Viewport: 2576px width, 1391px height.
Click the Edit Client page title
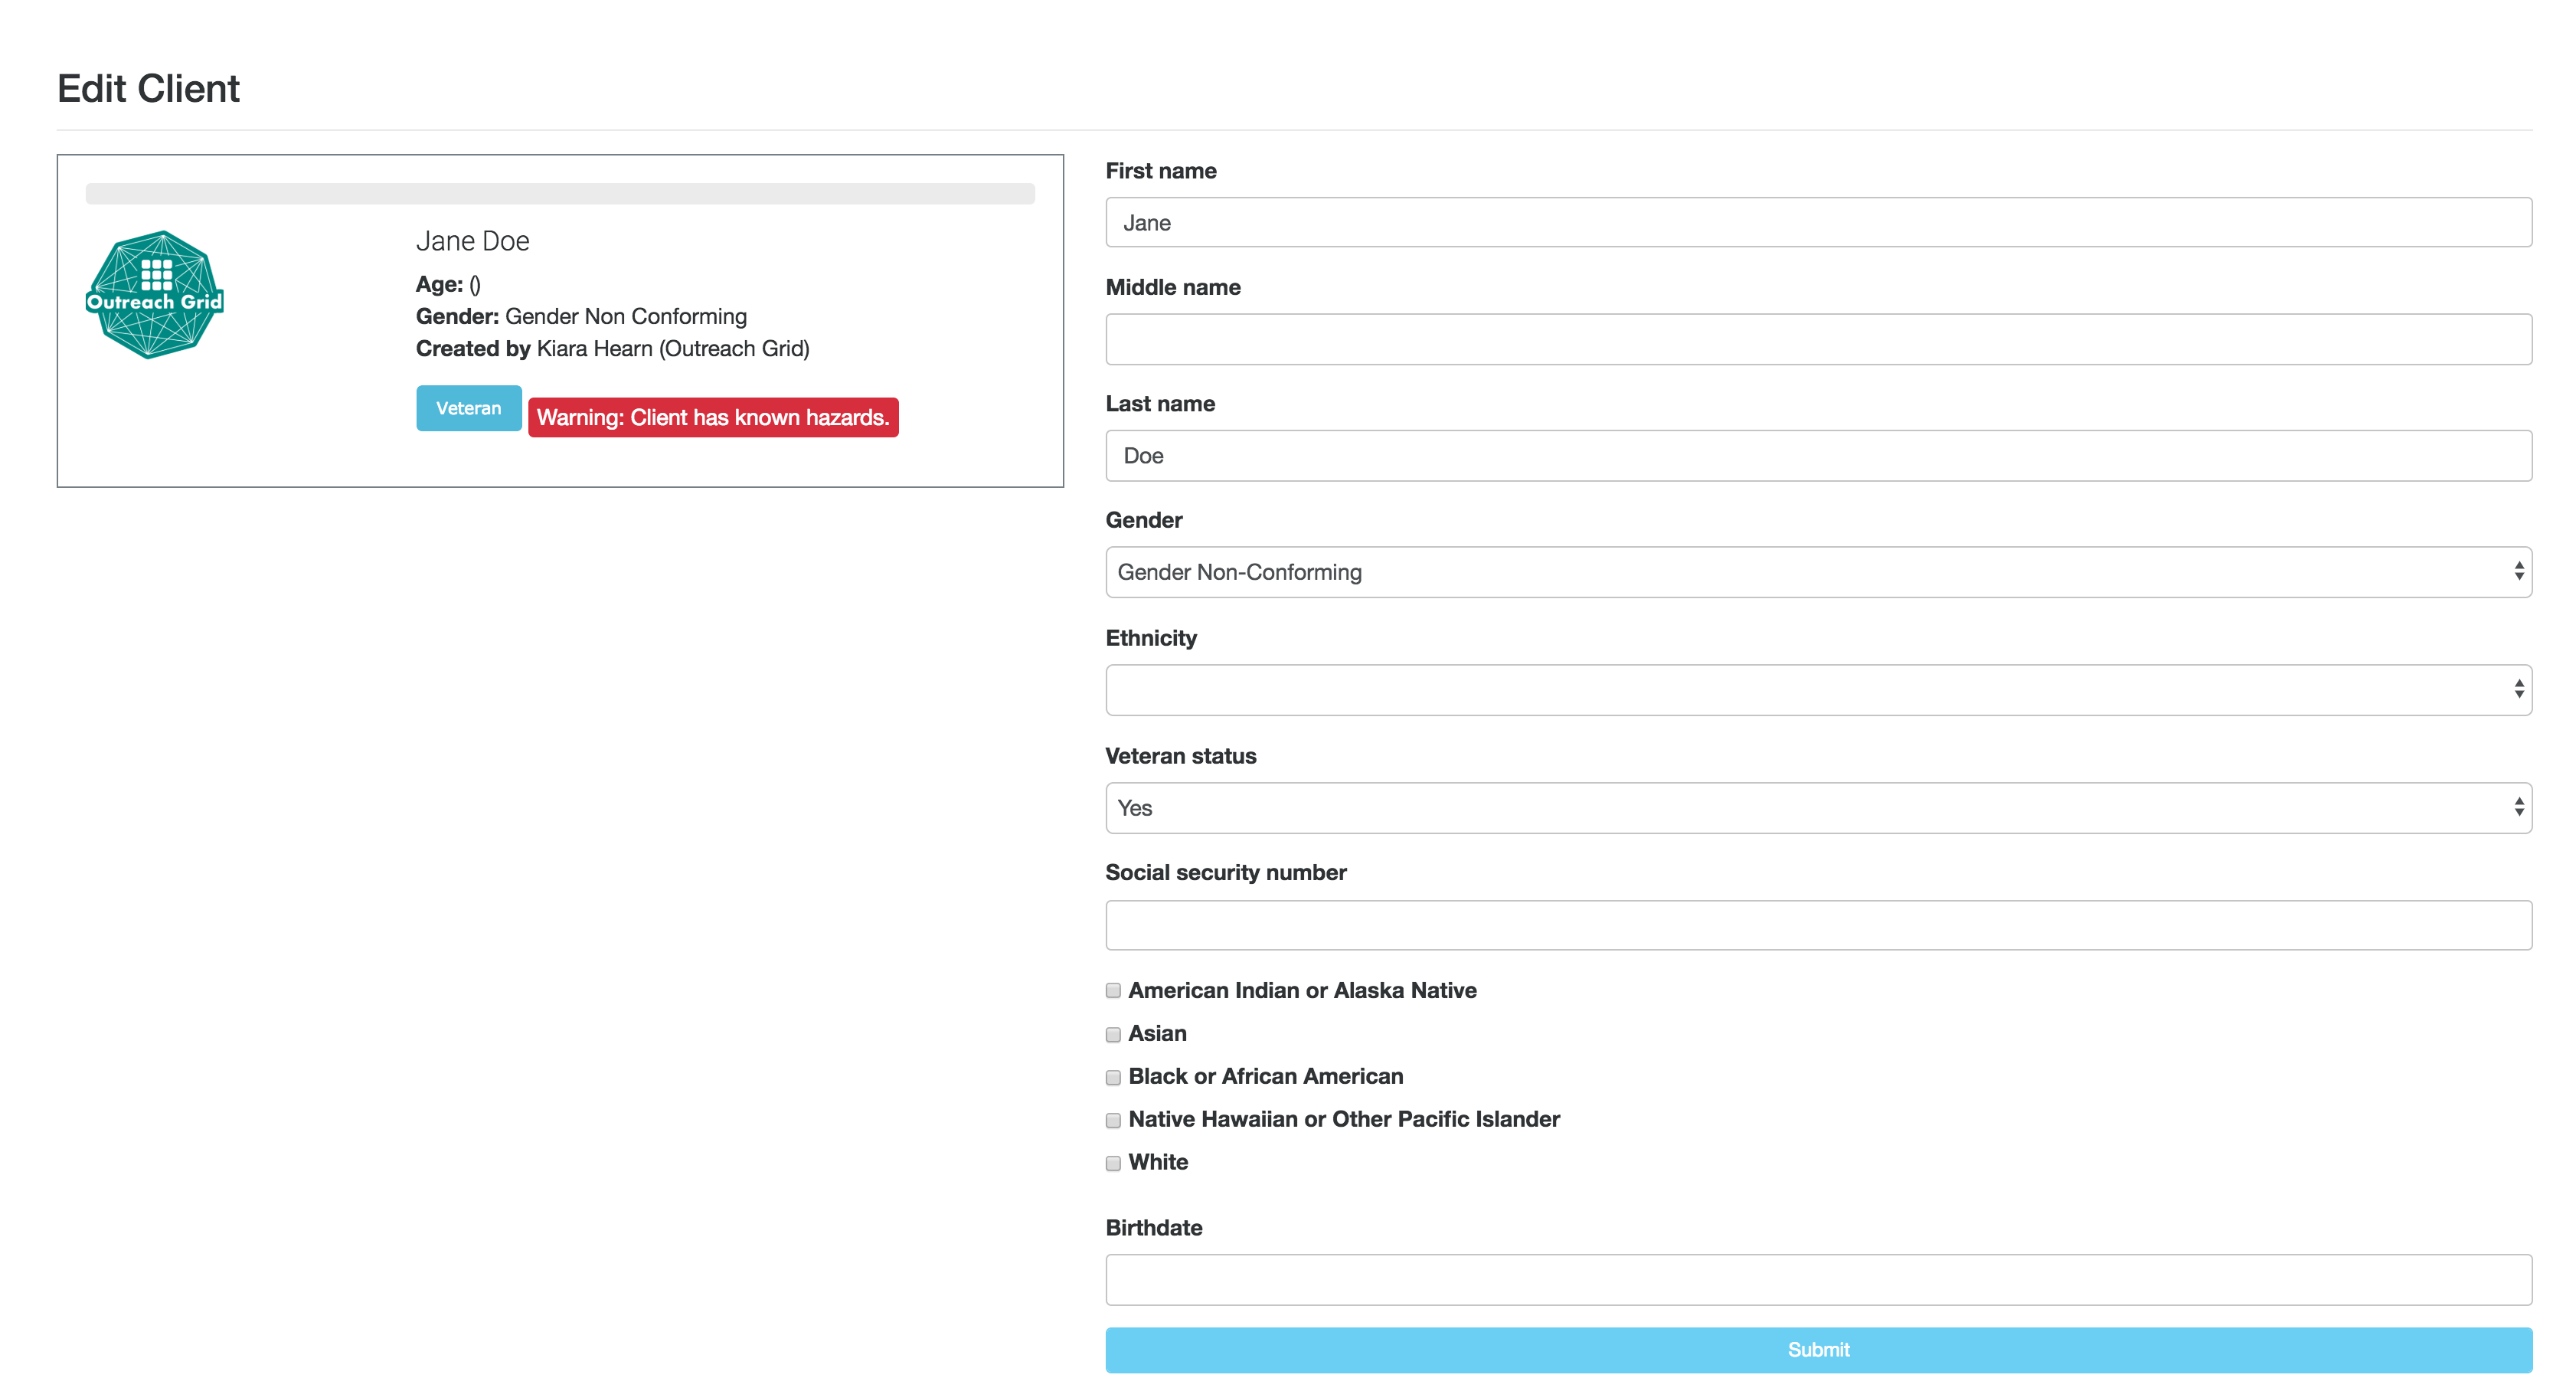click(148, 89)
